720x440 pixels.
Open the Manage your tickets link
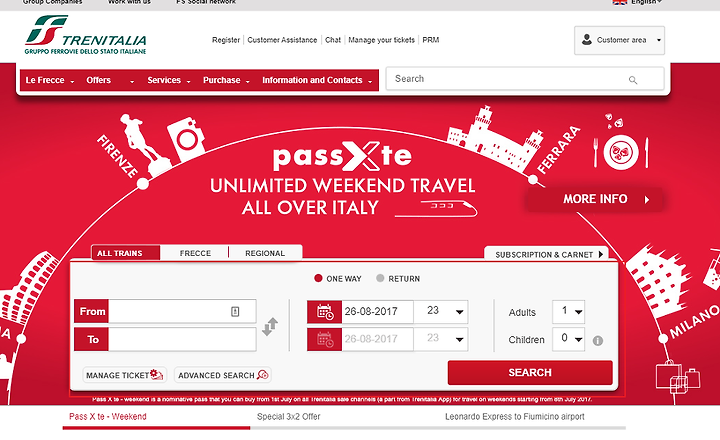coord(381,40)
